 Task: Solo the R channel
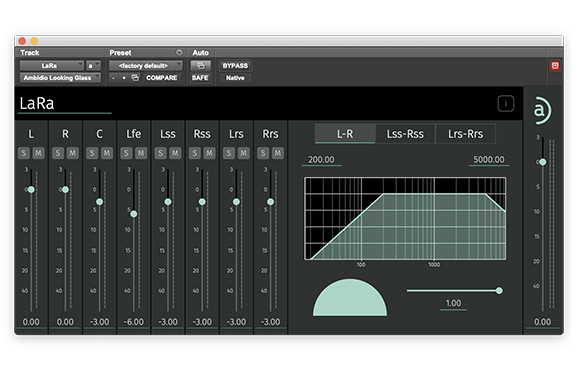pos(58,153)
